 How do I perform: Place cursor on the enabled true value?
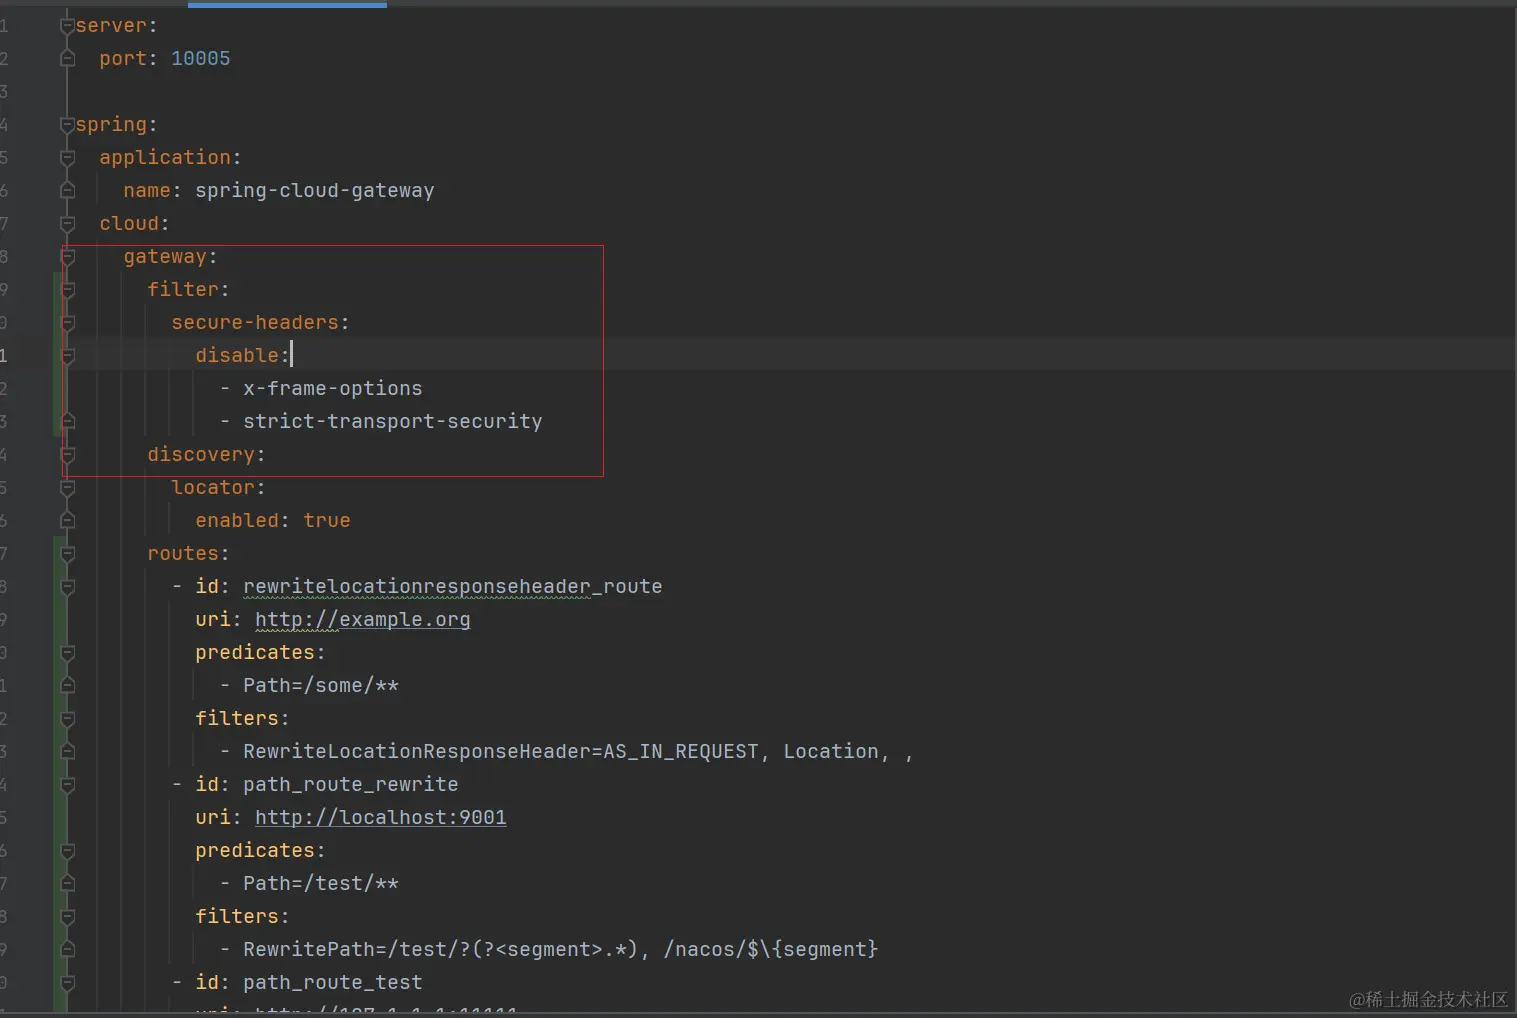click(x=326, y=521)
